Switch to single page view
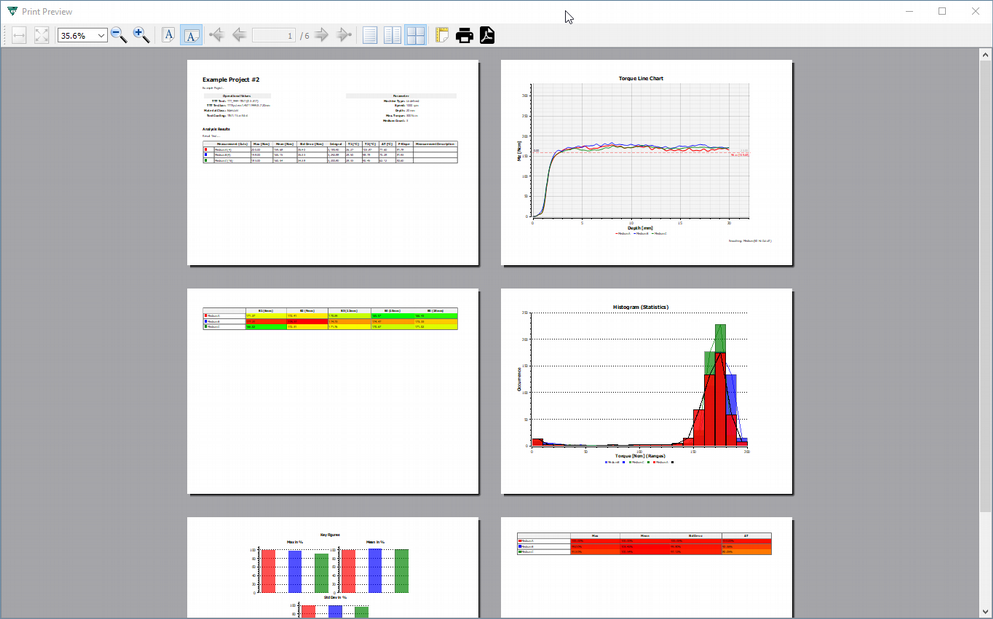Viewport: 993px width, 619px height. pos(369,35)
